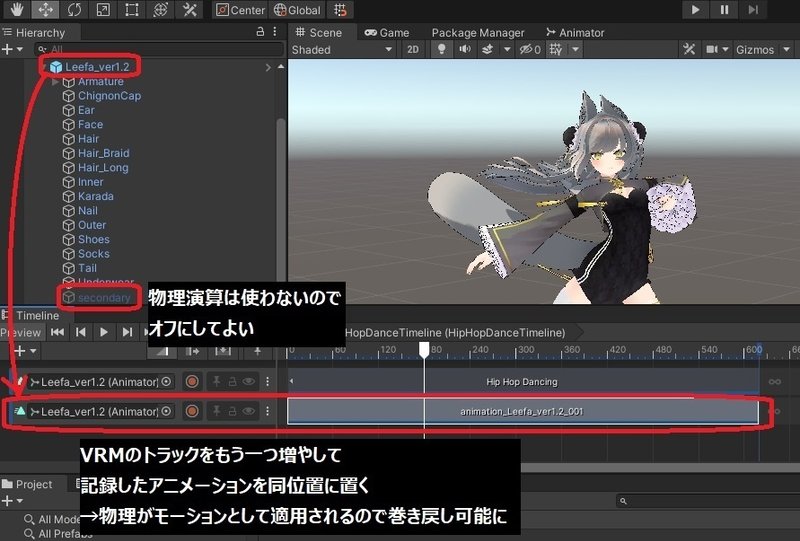Toggle scene audio
This screenshot has height=541, width=800.
point(465,50)
